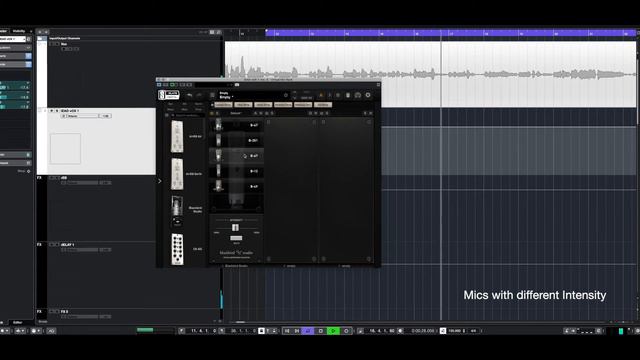Toggle the plugin power bypass icon
Viewport: 640px width, 360px height.
point(286,95)
